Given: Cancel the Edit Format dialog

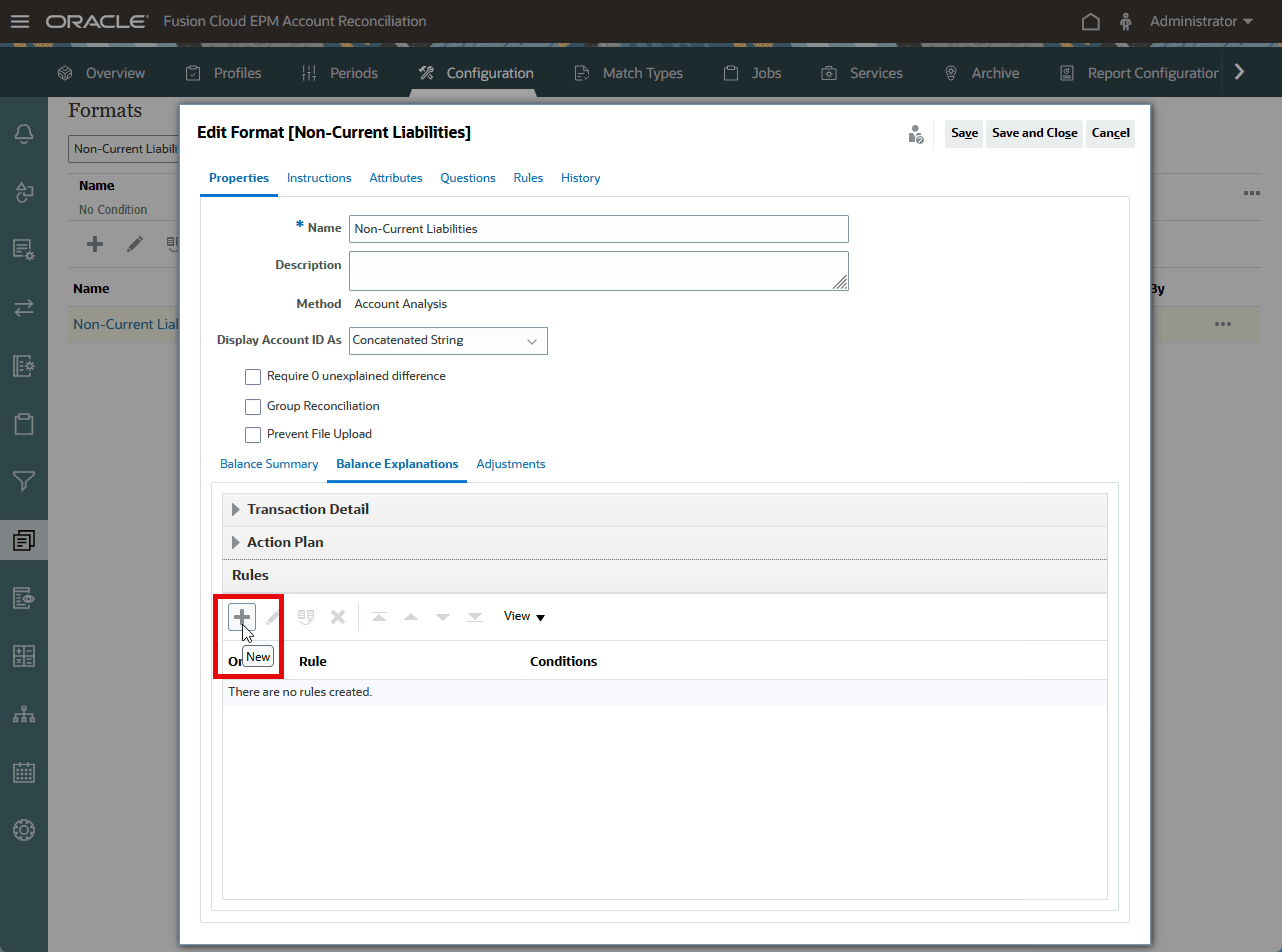Looking at the screenshot, I should point(1110,133).
